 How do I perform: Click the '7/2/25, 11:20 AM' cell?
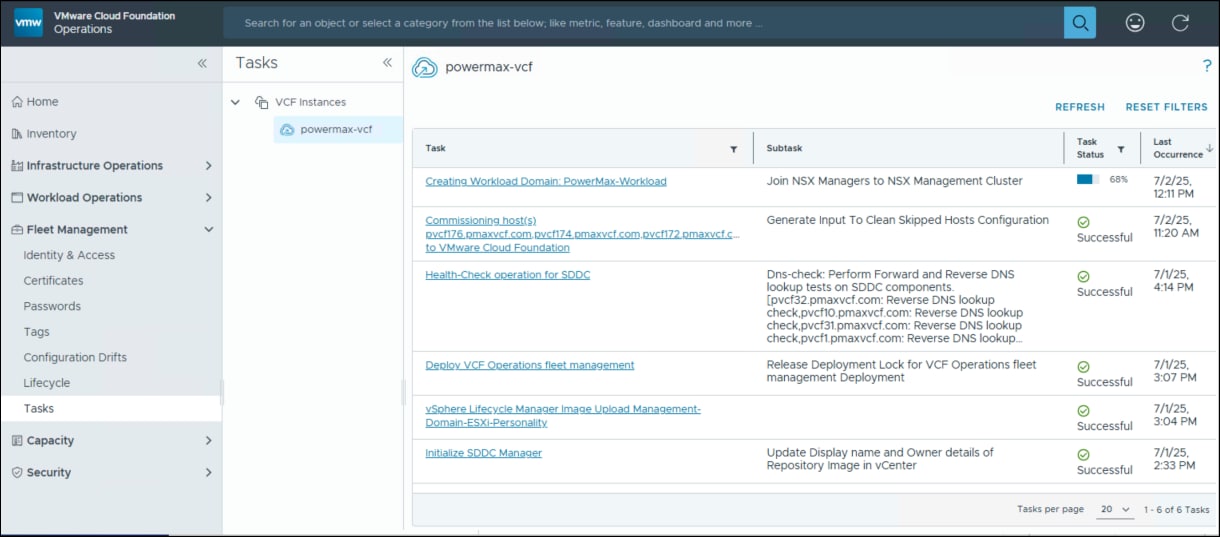coord(1176,227)
